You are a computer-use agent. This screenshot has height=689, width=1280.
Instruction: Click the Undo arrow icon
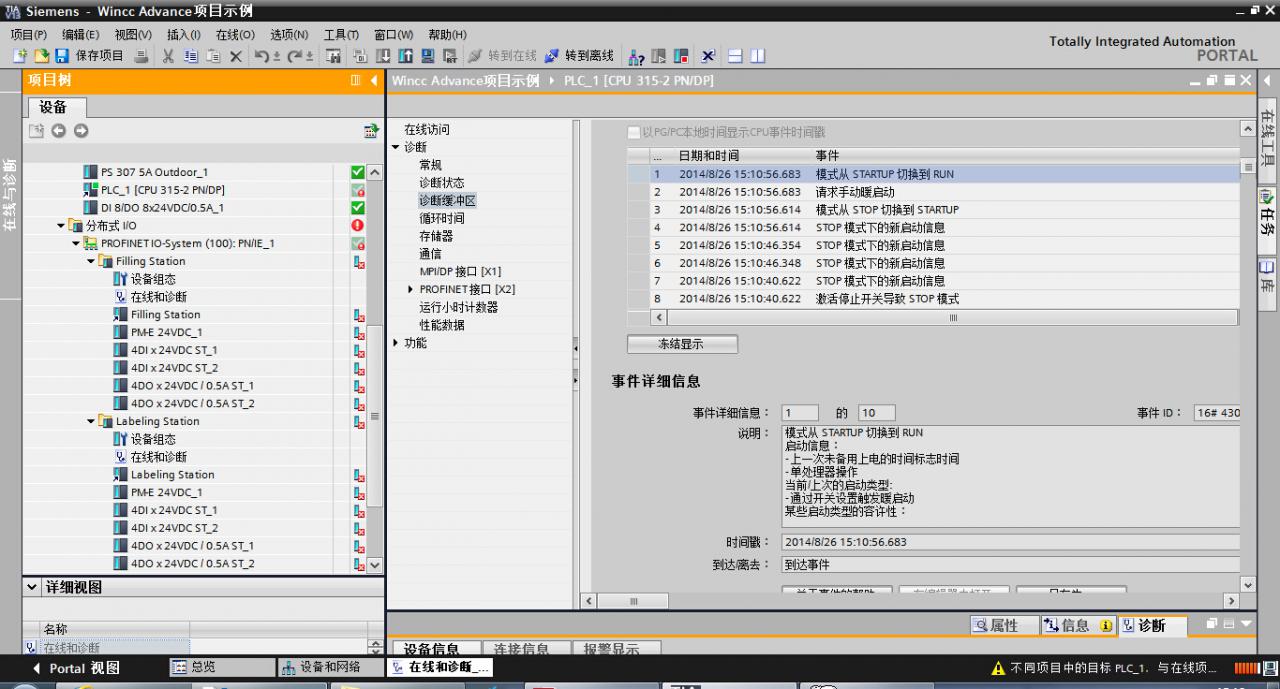pos(261,56)
